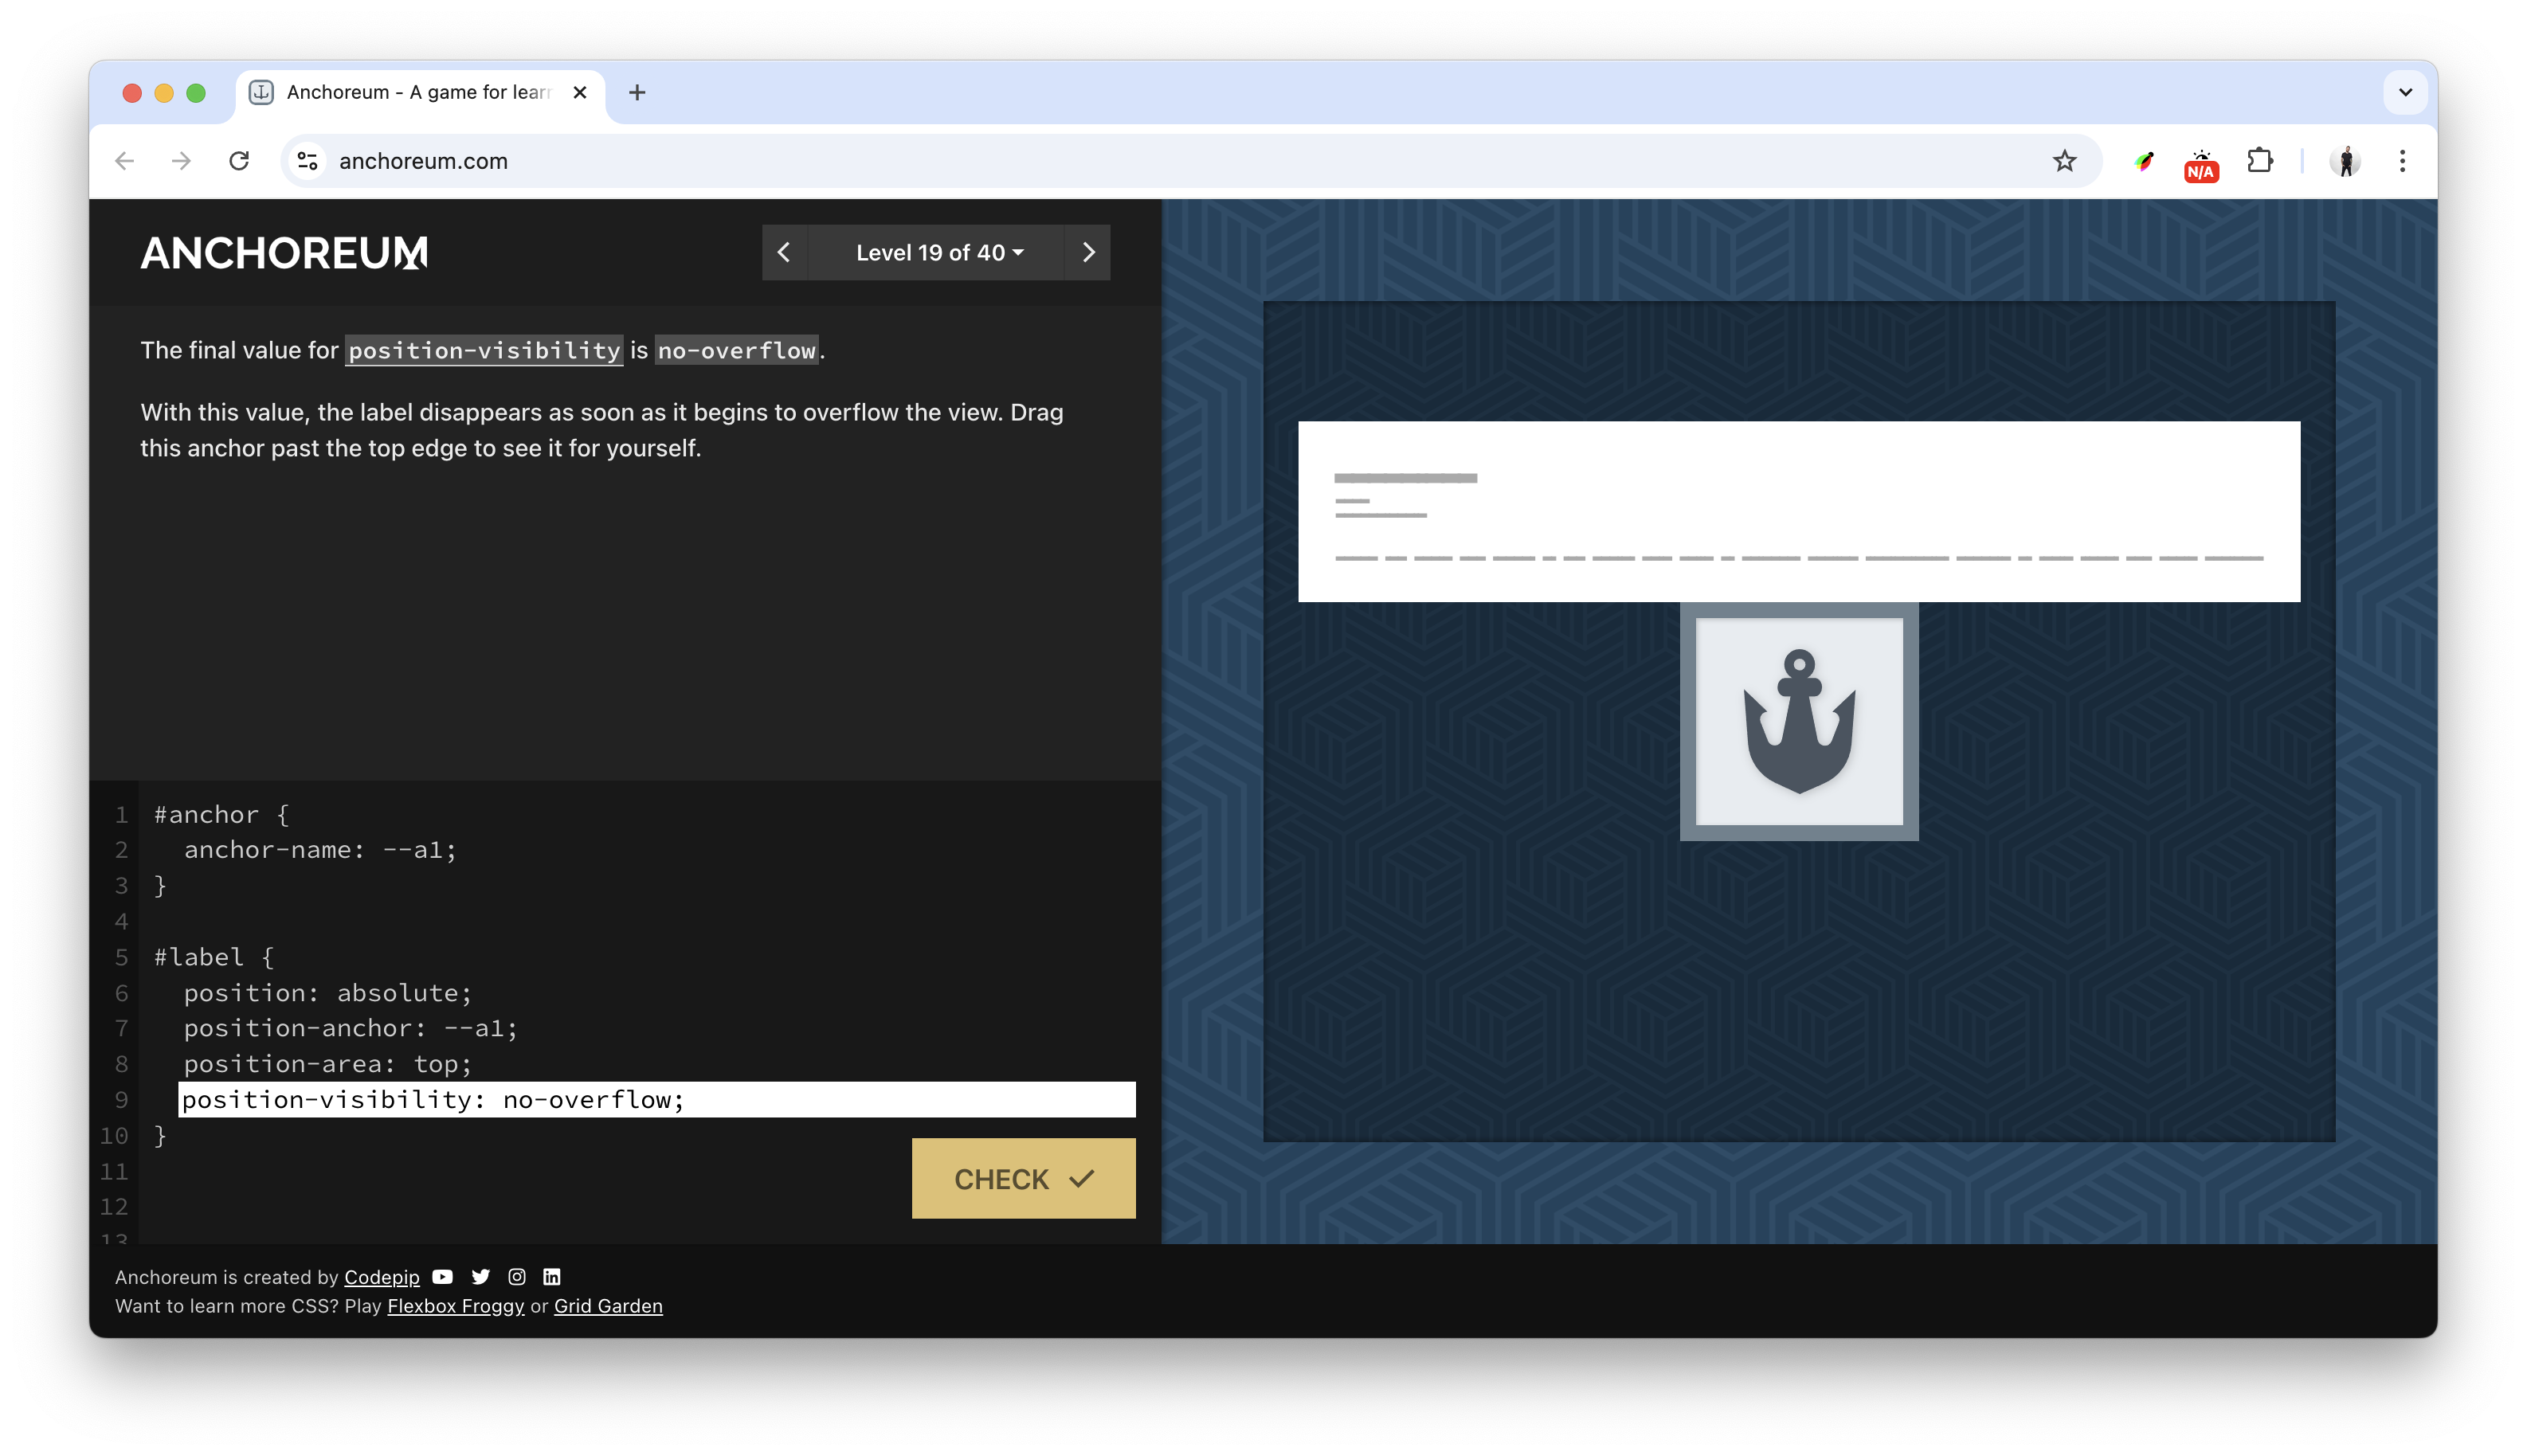Viewport: 2527px width, 1456px height.
Task: Click the Chrome profile avatar photo
Action: point(2346,160)
